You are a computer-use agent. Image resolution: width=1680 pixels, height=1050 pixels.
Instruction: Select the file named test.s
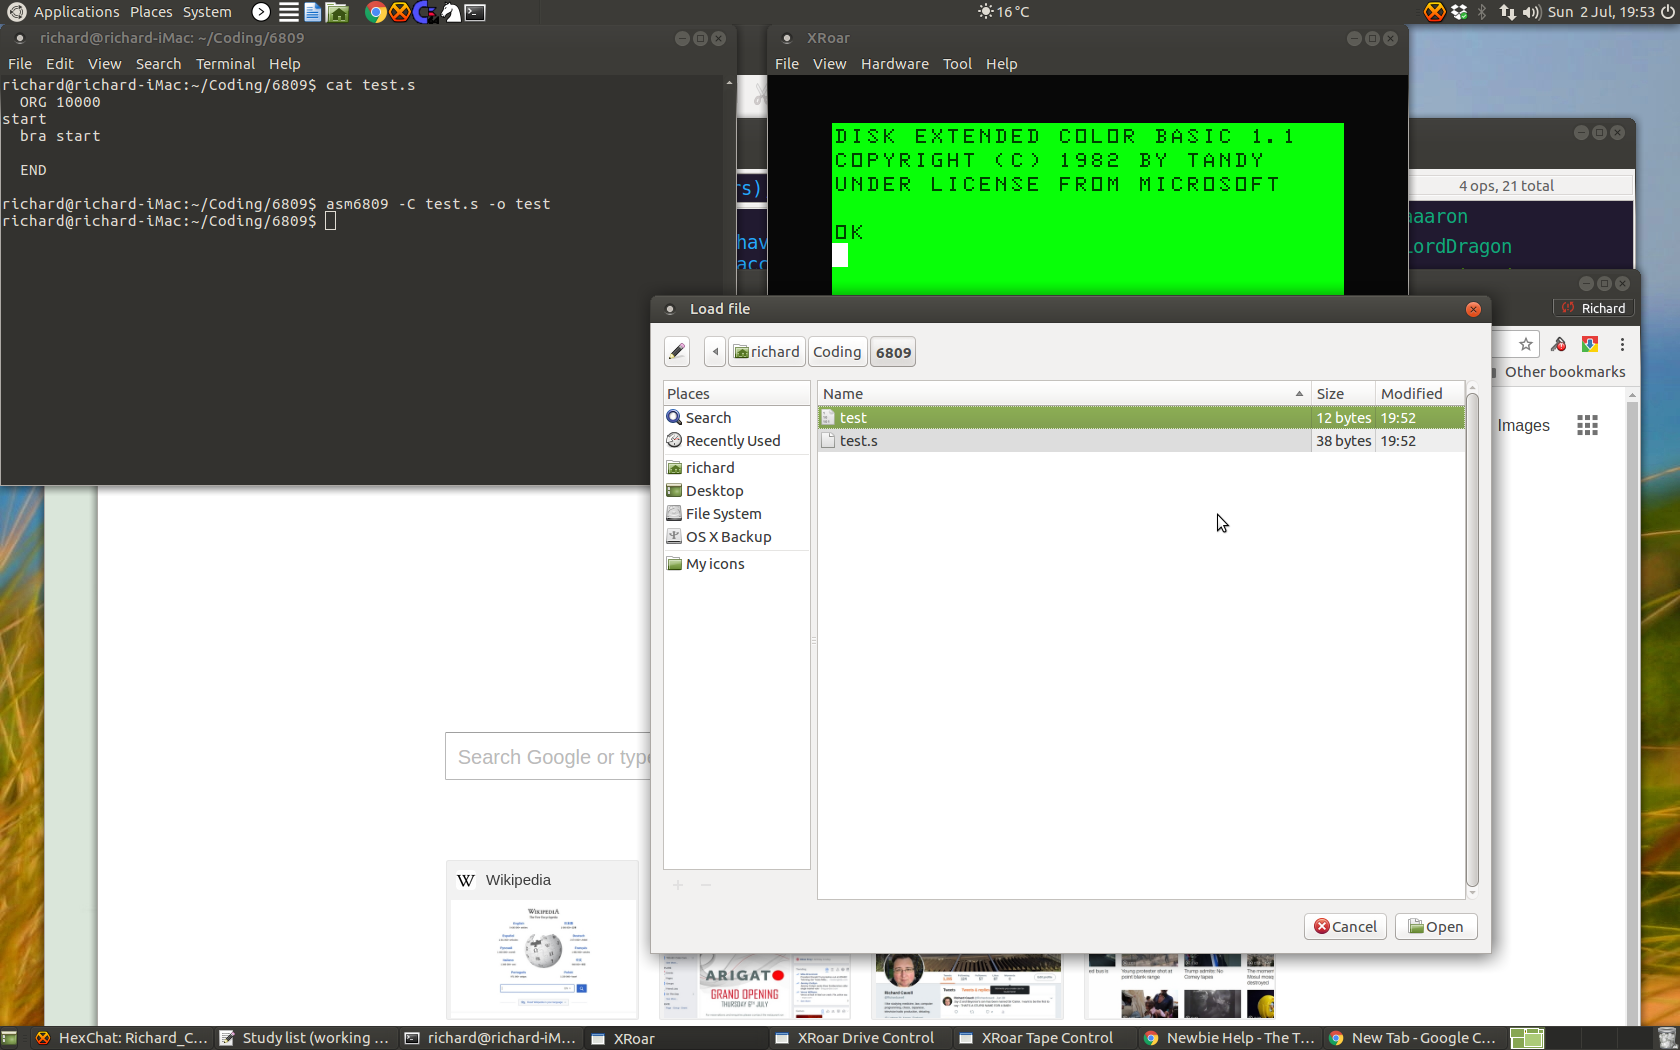point(1141,441)
